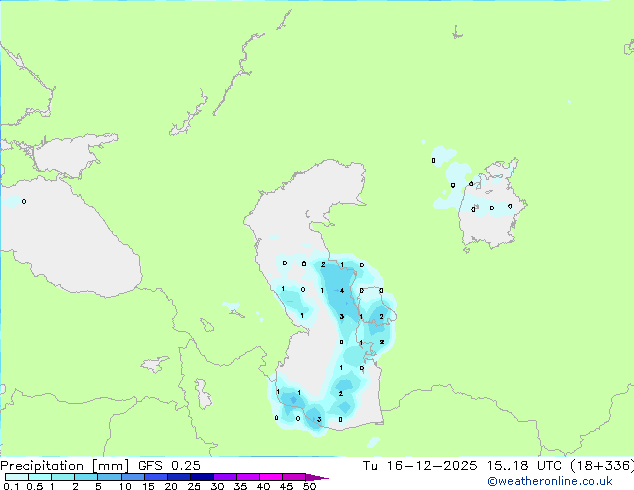Click the 20–25 mm legend color swatch

[179, 477]
